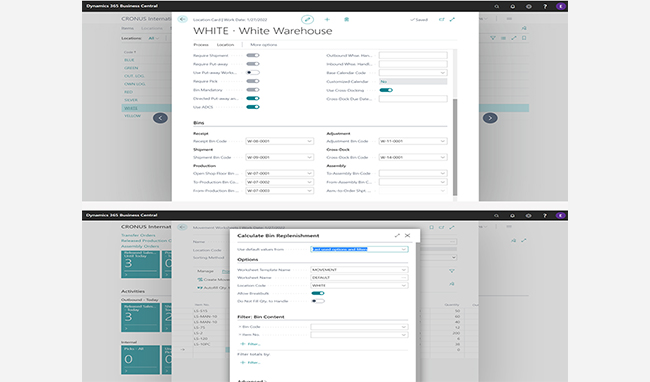Viewport: 650px width, 382px height.
Task: Open Cross-Dock Bin Code dropdown
Action: [442, 157]
